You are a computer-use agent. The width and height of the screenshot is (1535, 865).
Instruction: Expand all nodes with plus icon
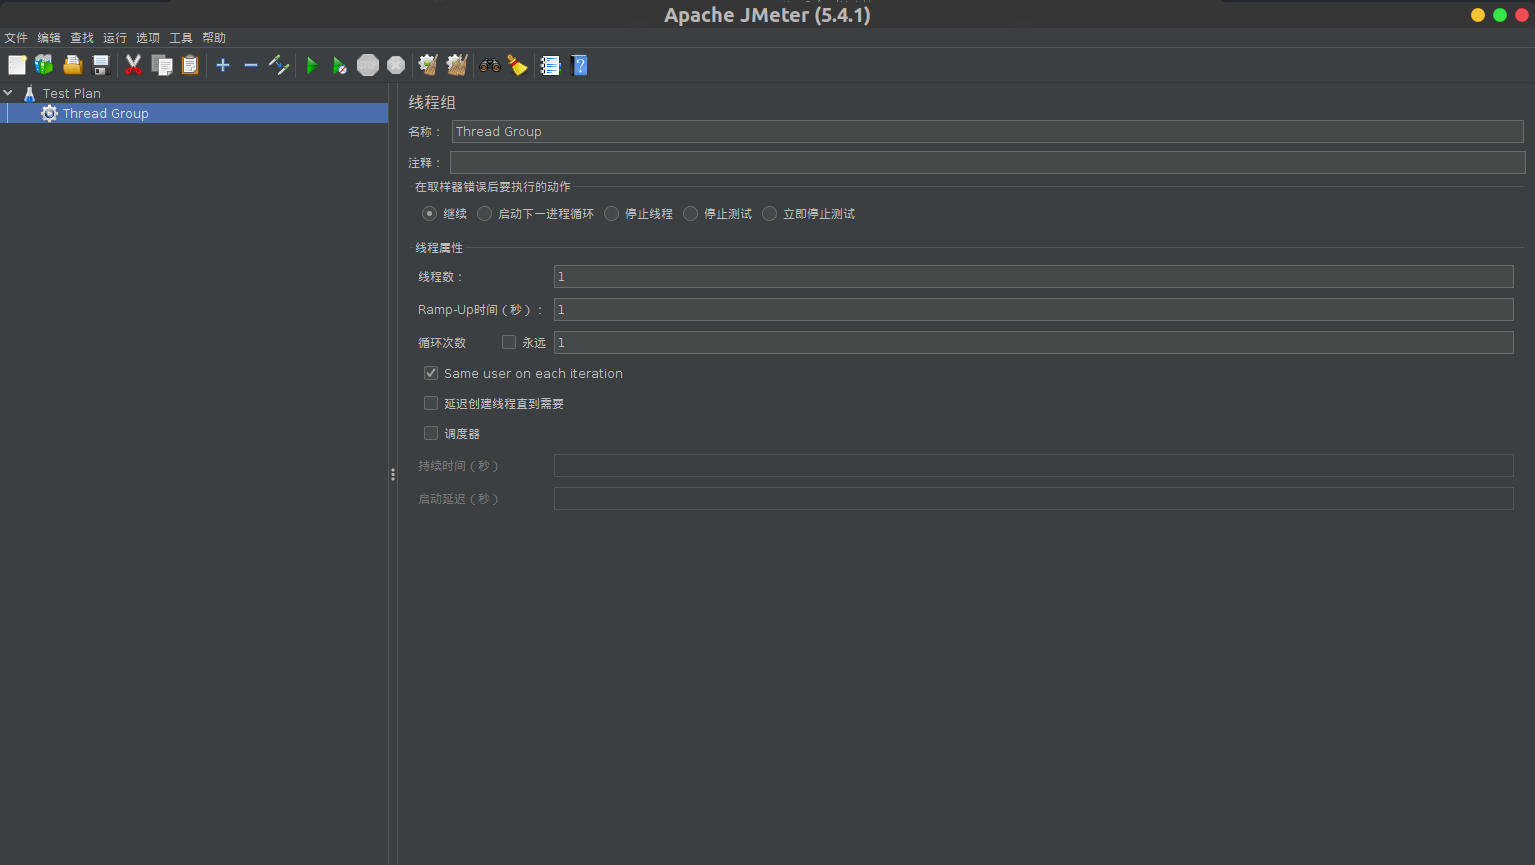pyautogui.click(x=223, y=65)
